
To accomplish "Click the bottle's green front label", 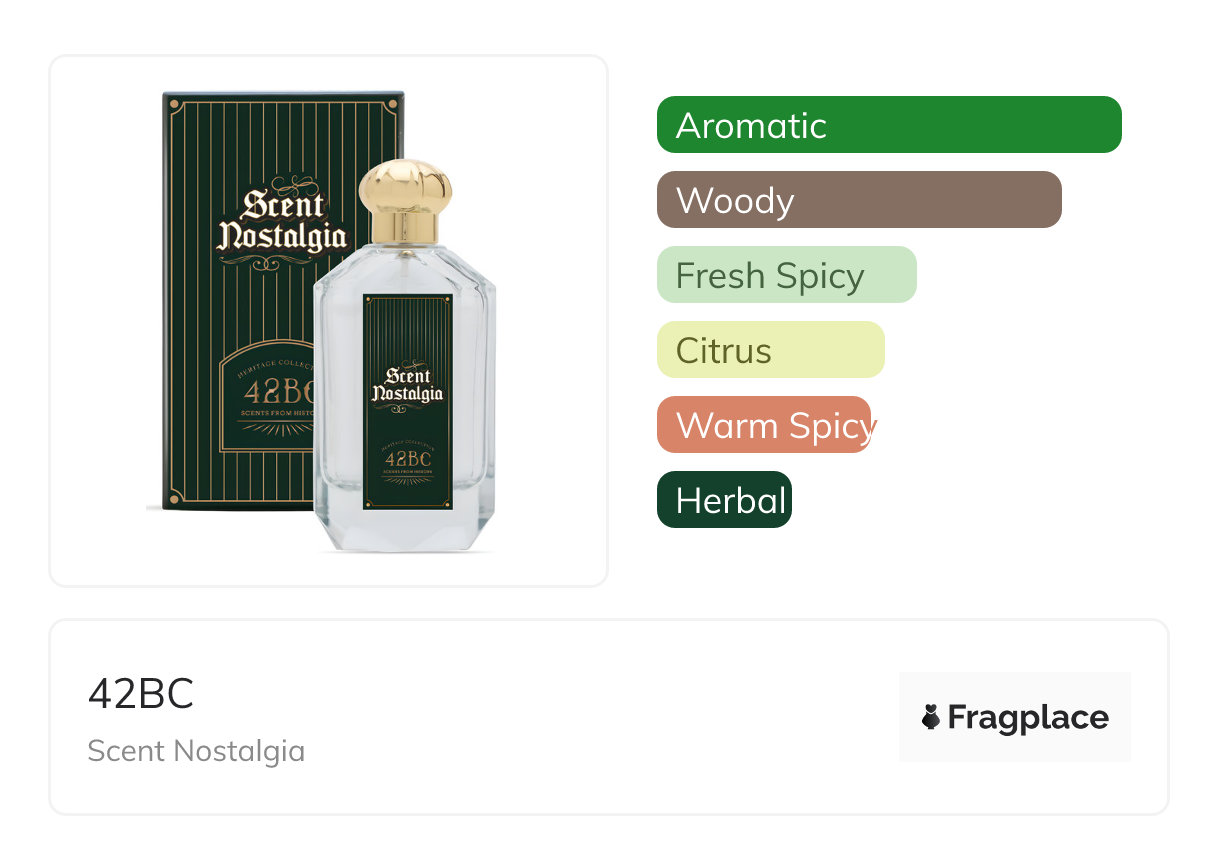I will point(407,401).
